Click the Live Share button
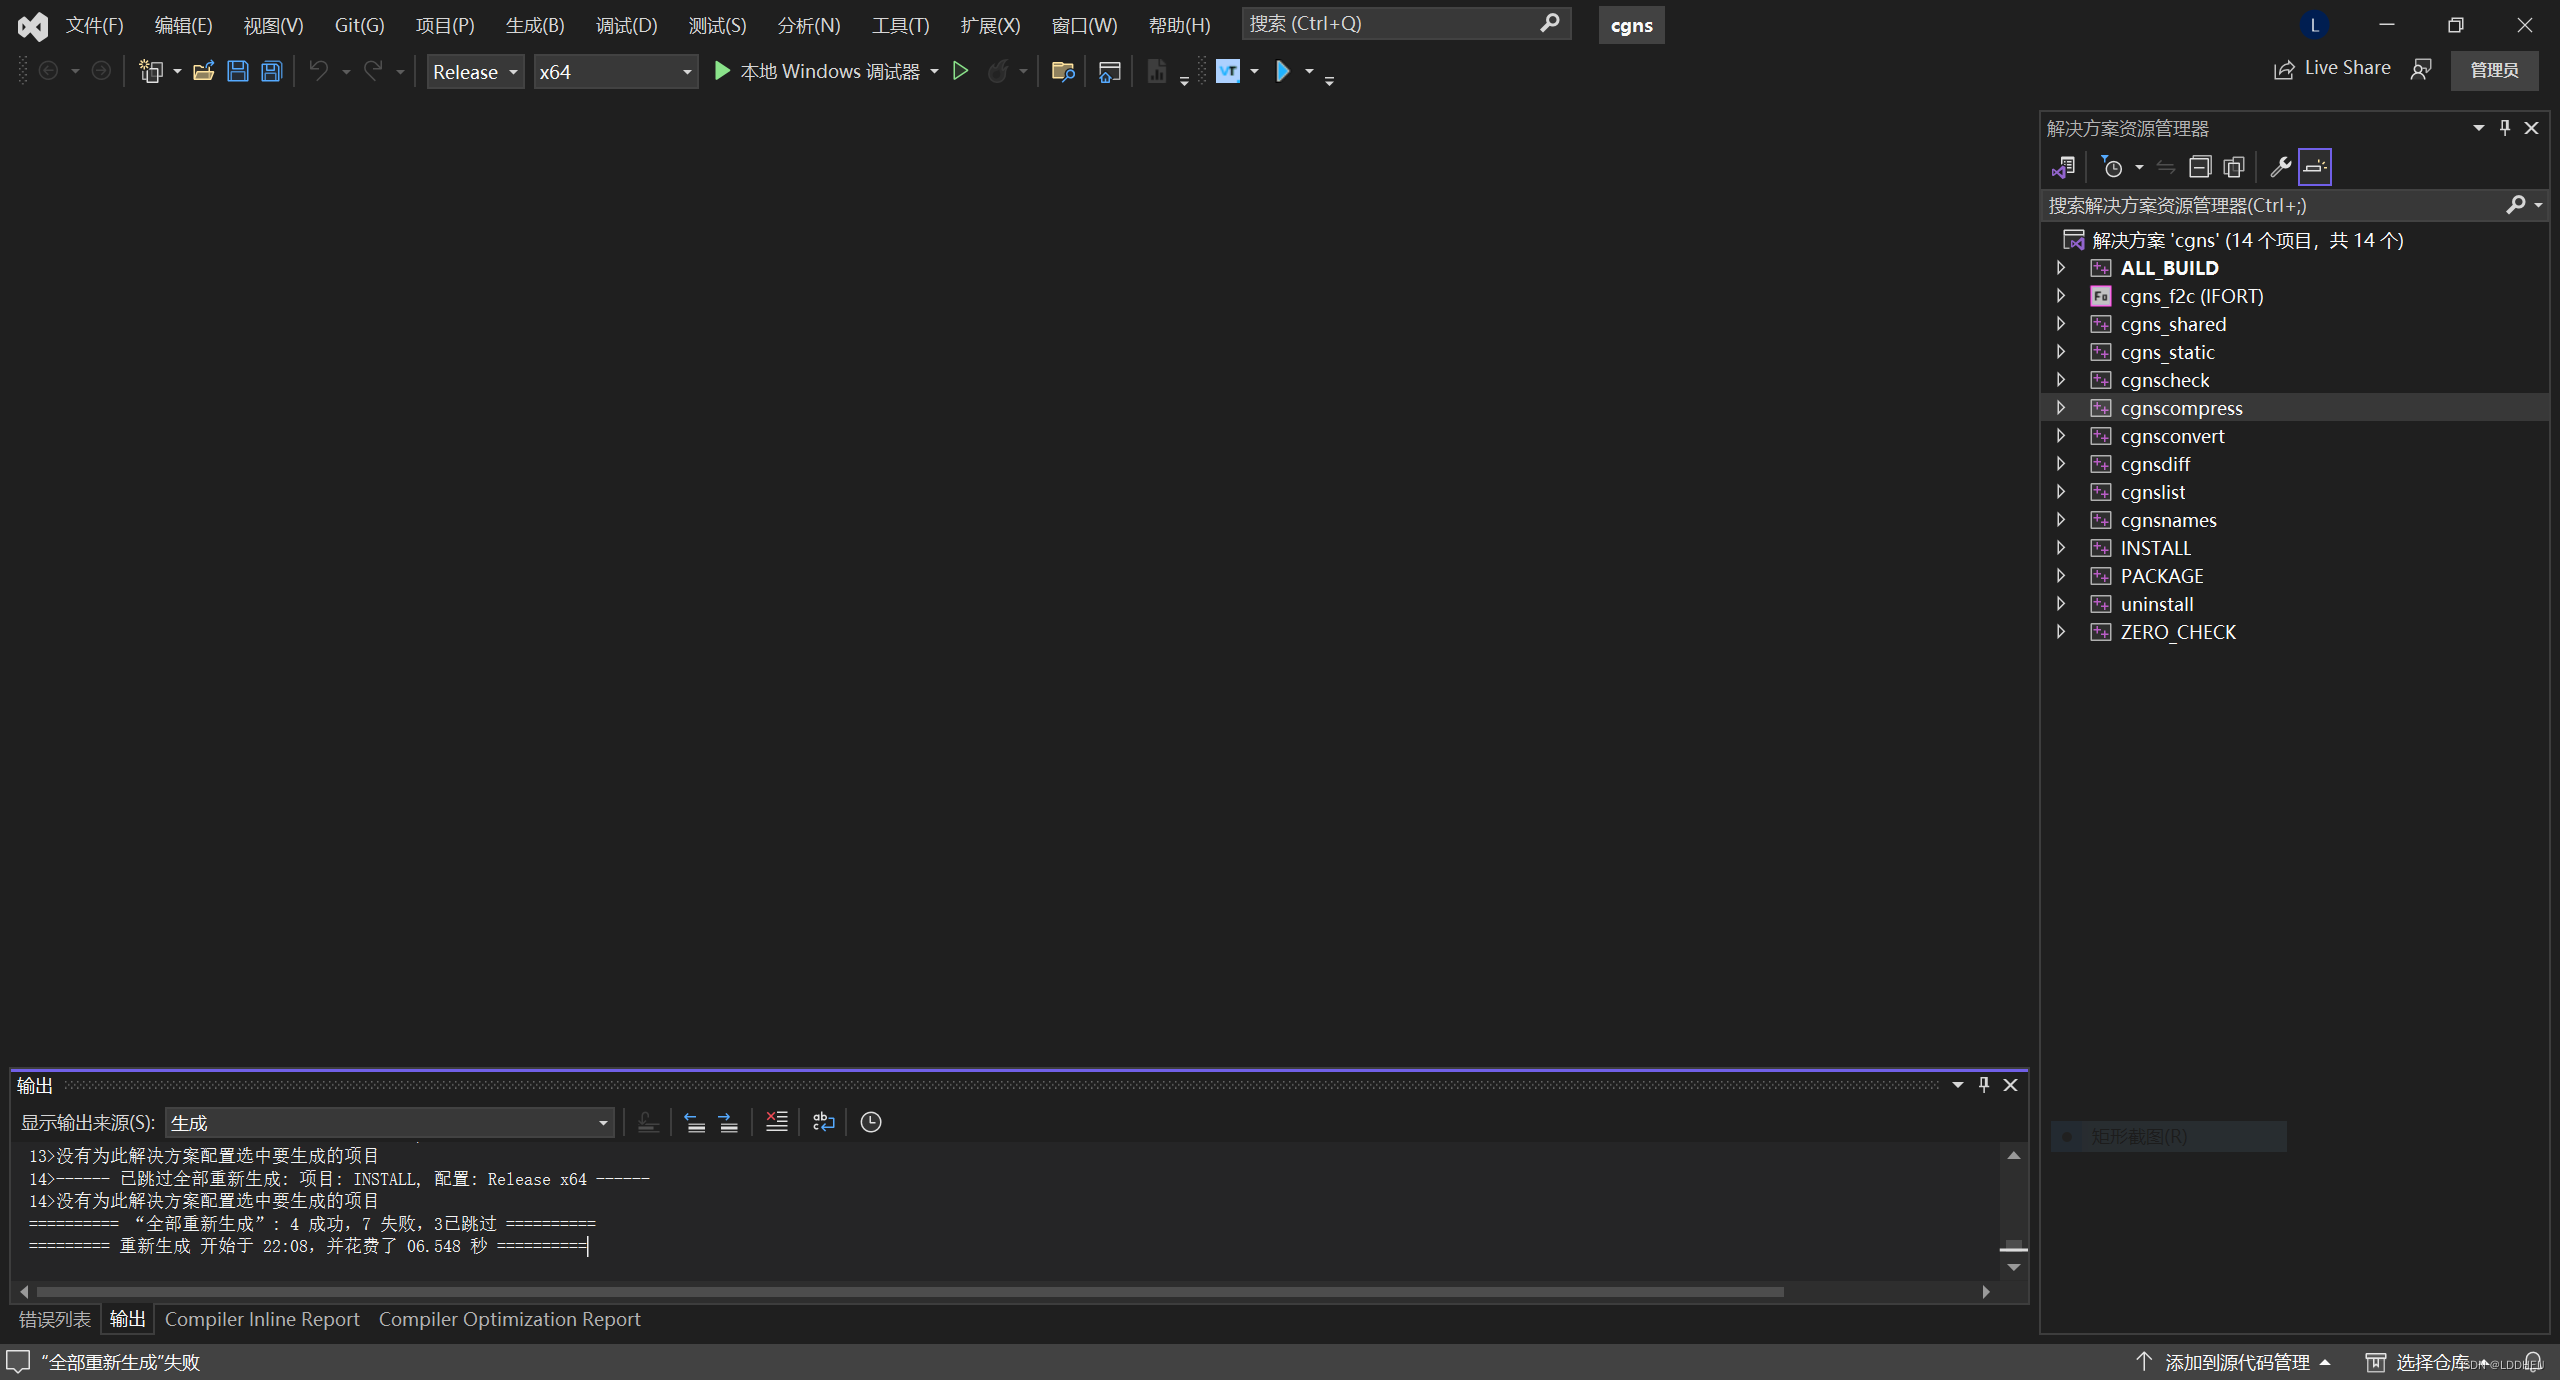 coord(2332,69)
